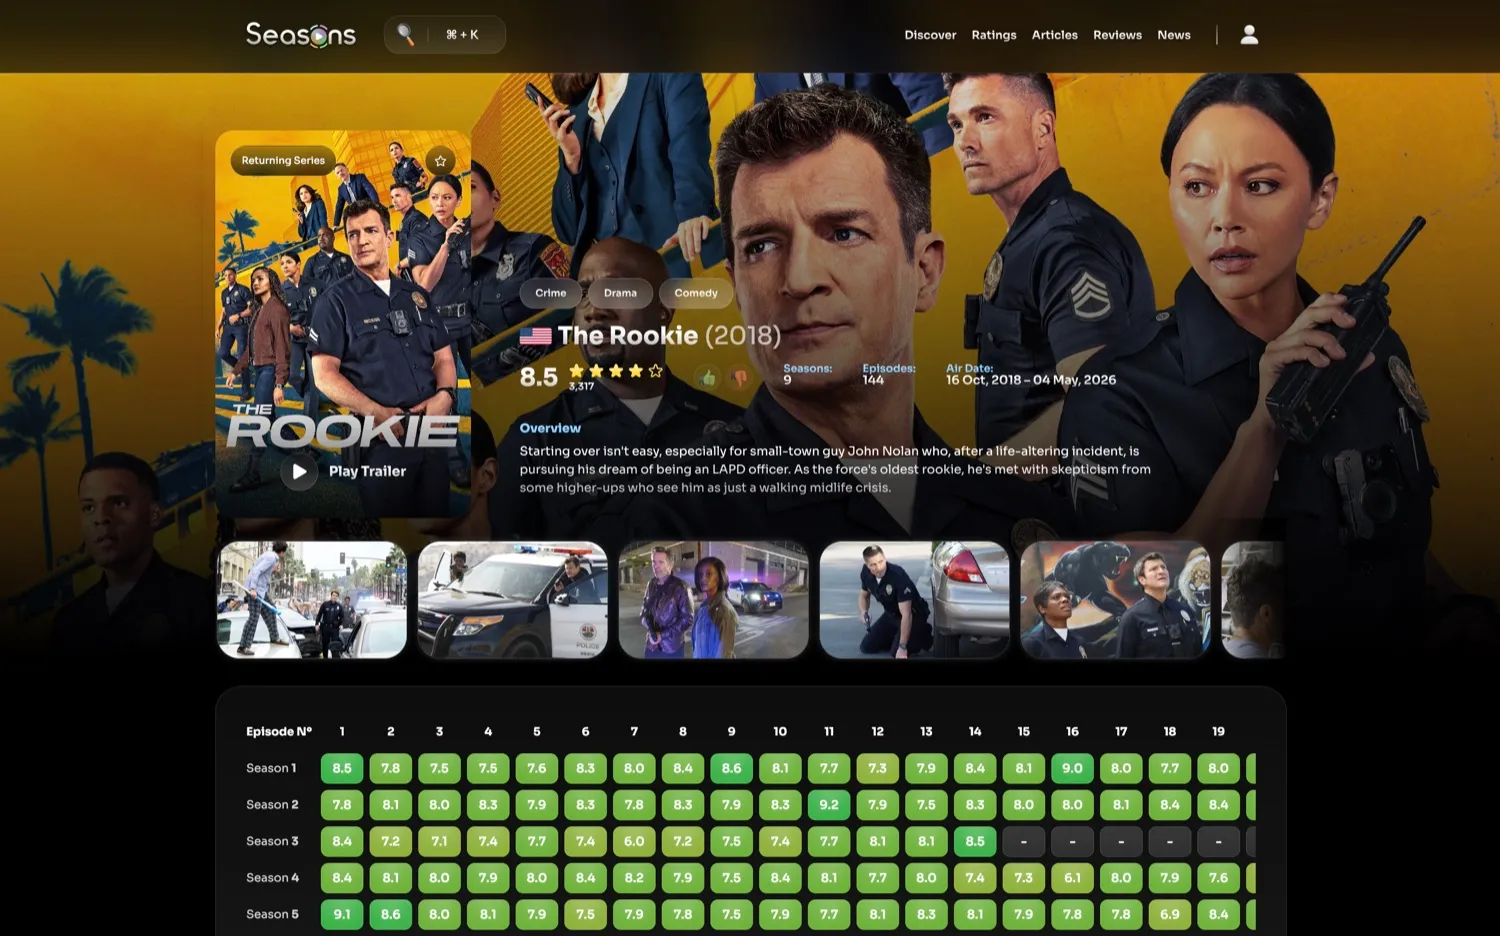Click the star rating row

616,370
